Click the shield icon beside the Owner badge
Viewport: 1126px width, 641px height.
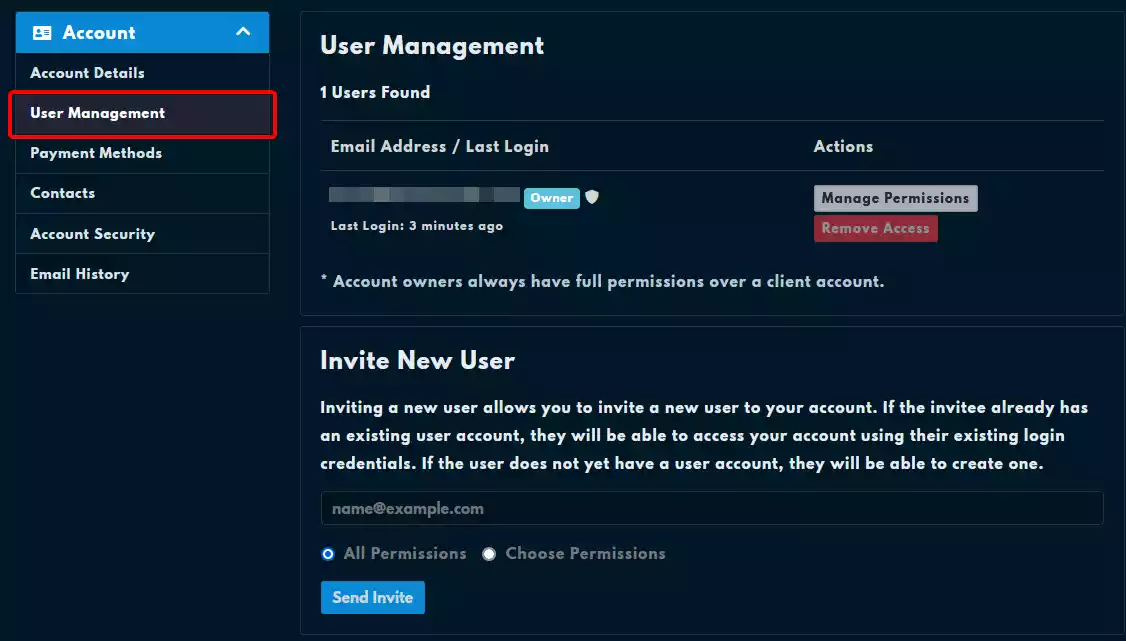(x=592, y=197)
